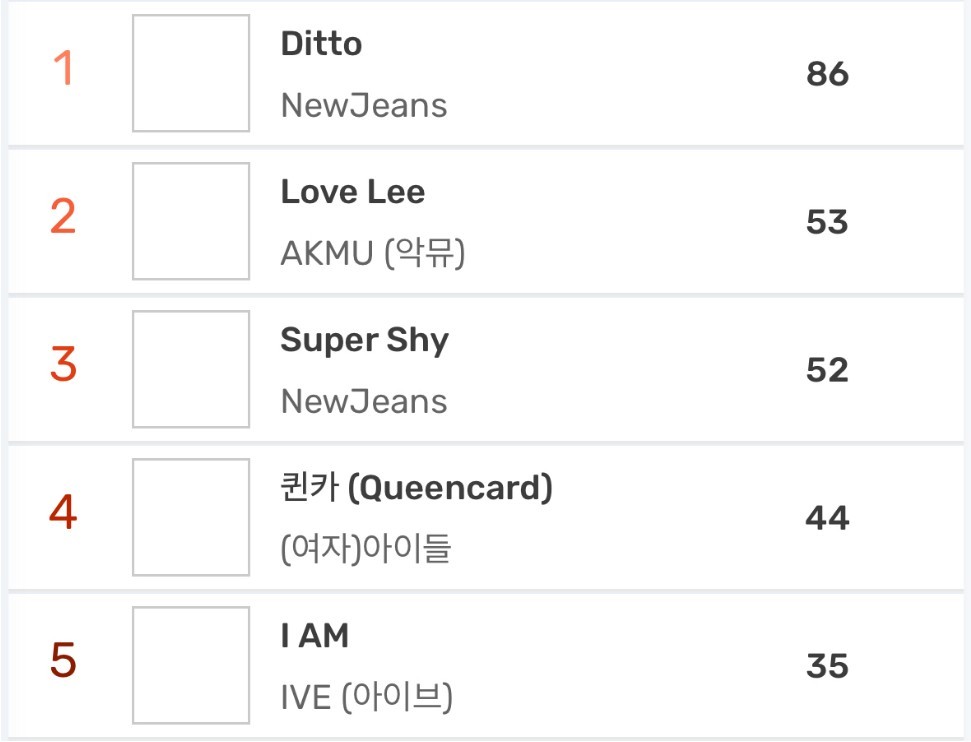
Task: Click the Super Shy song title
Action: pyautogui.click(x=365, y=341)
